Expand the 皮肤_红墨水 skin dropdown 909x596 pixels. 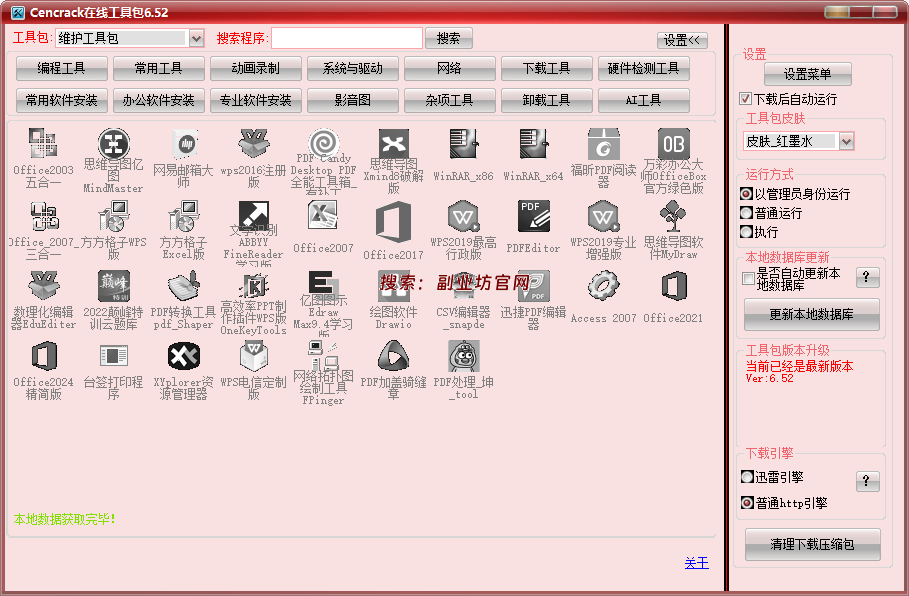coord(846,141)
